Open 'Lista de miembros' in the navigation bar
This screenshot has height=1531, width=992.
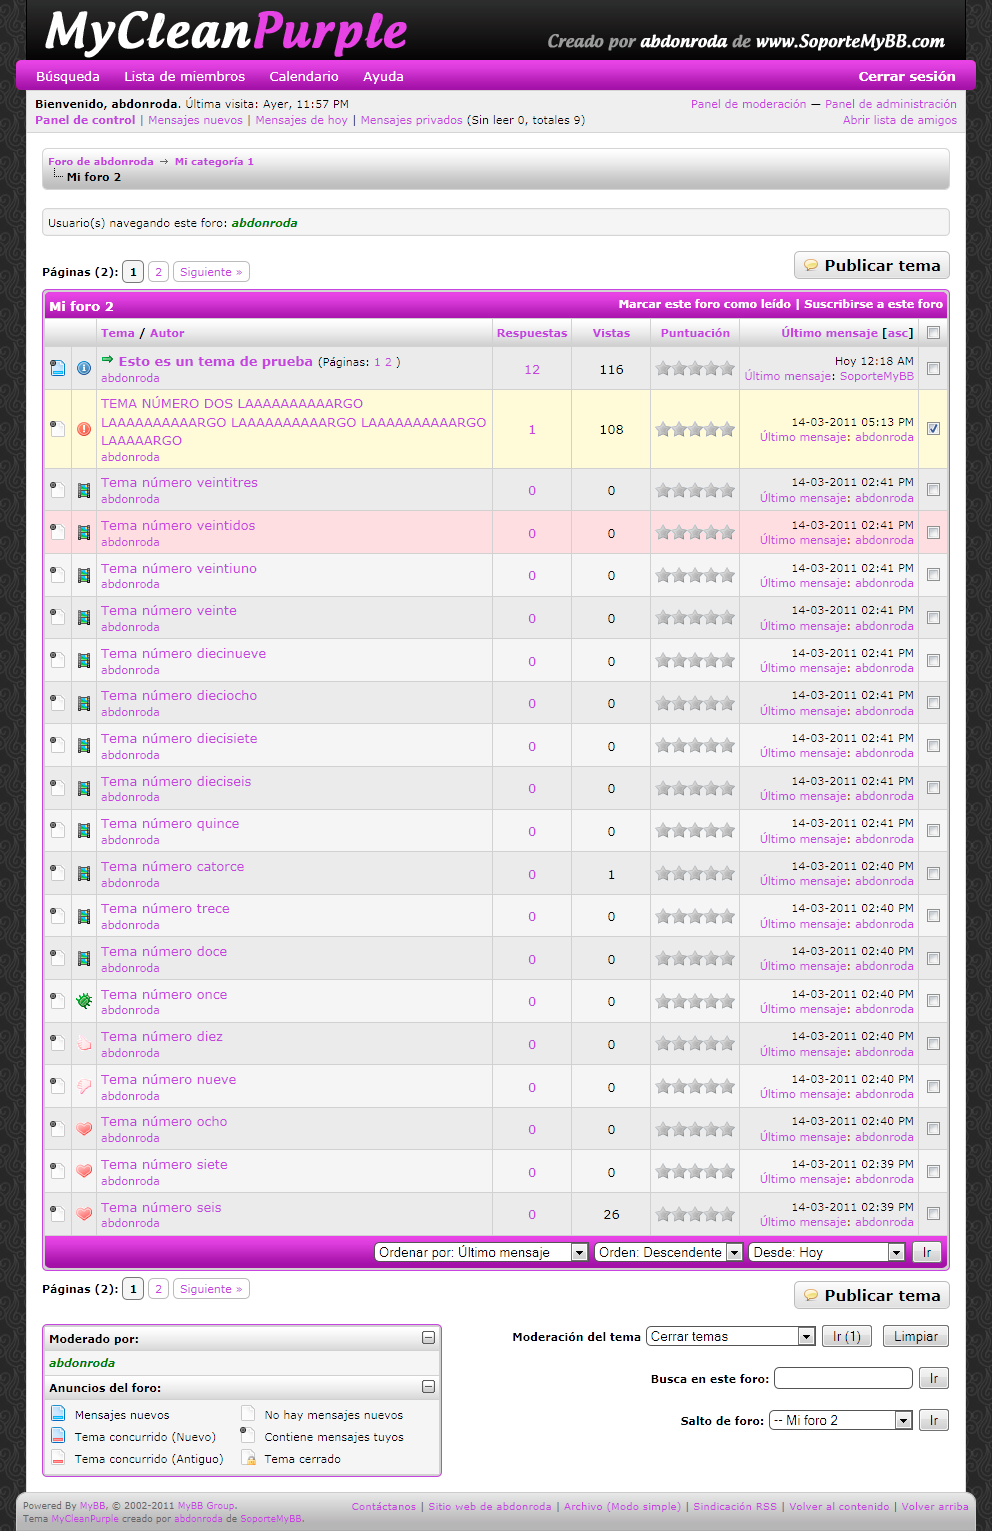tap(184, 76)
